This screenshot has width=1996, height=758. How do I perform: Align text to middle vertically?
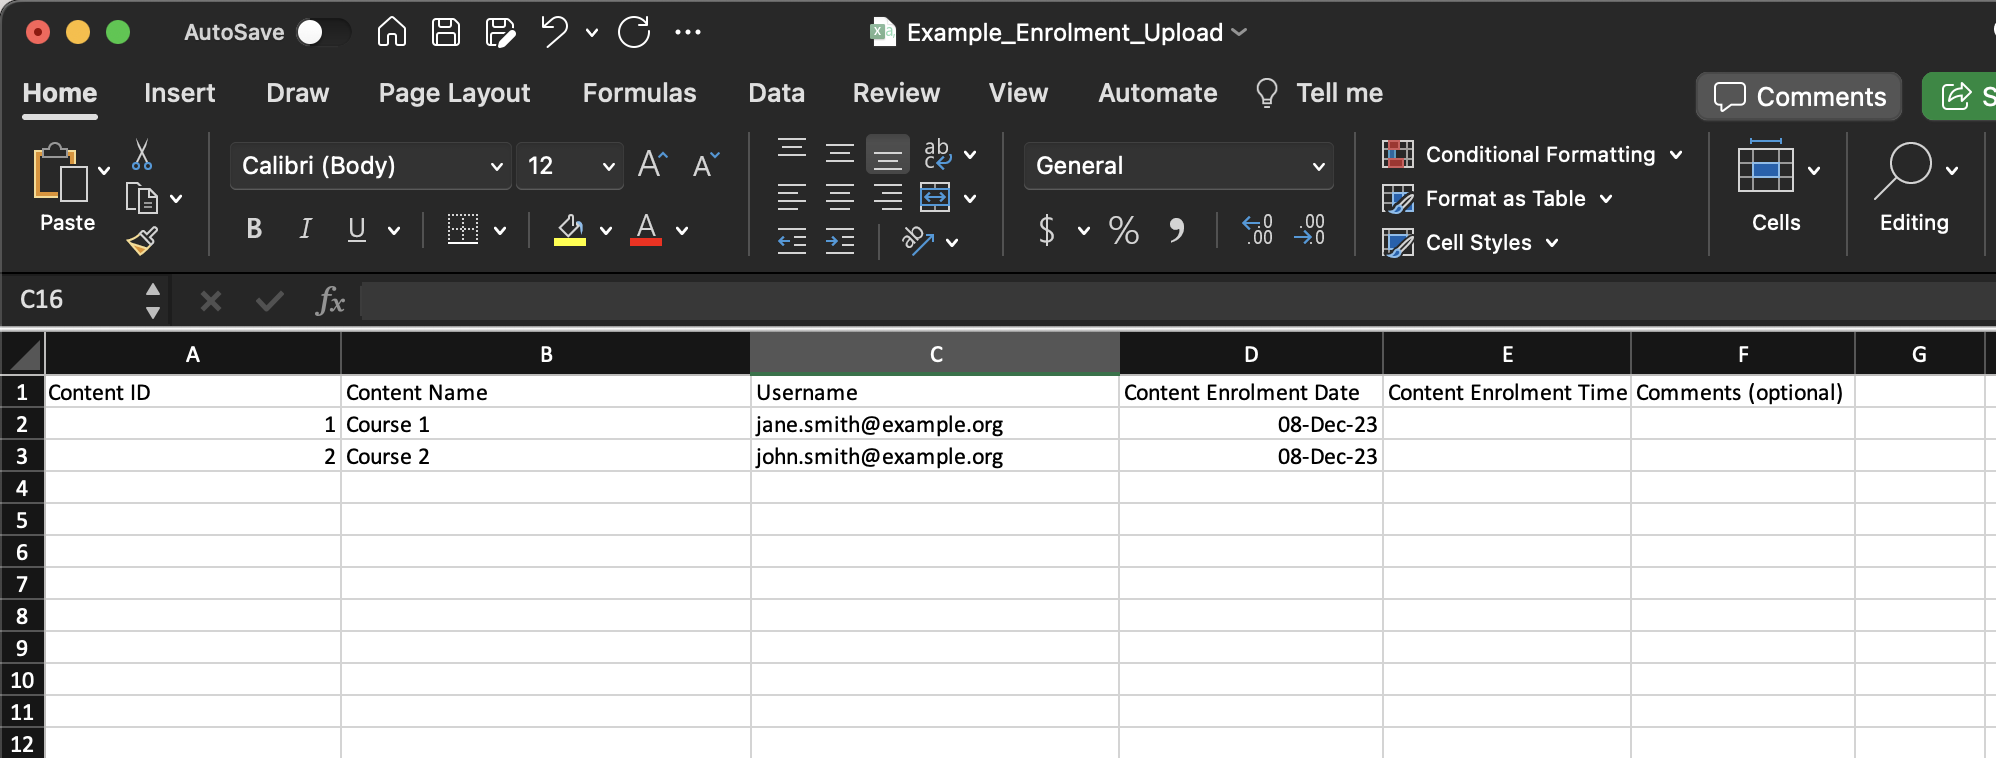tap(840, 153)
